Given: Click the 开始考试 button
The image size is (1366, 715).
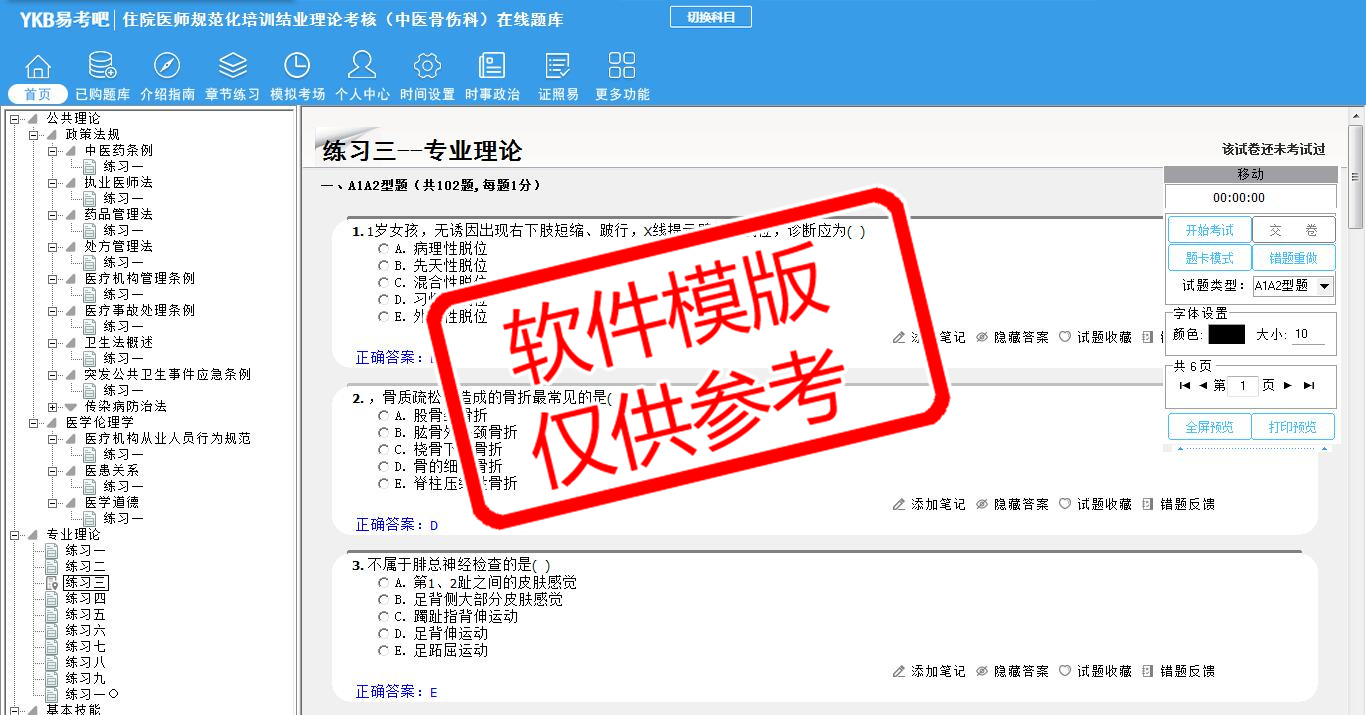Looking at the screenshot, I should click(1209, 230).
